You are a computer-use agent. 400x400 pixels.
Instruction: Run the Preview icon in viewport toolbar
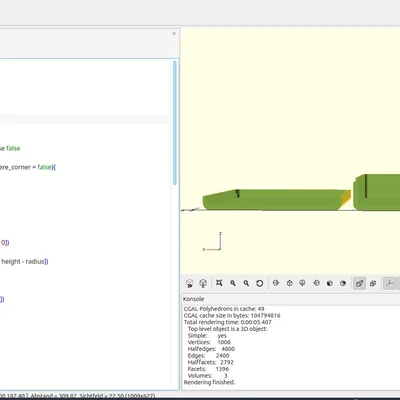pyautogui.click(x=190, y=283)
